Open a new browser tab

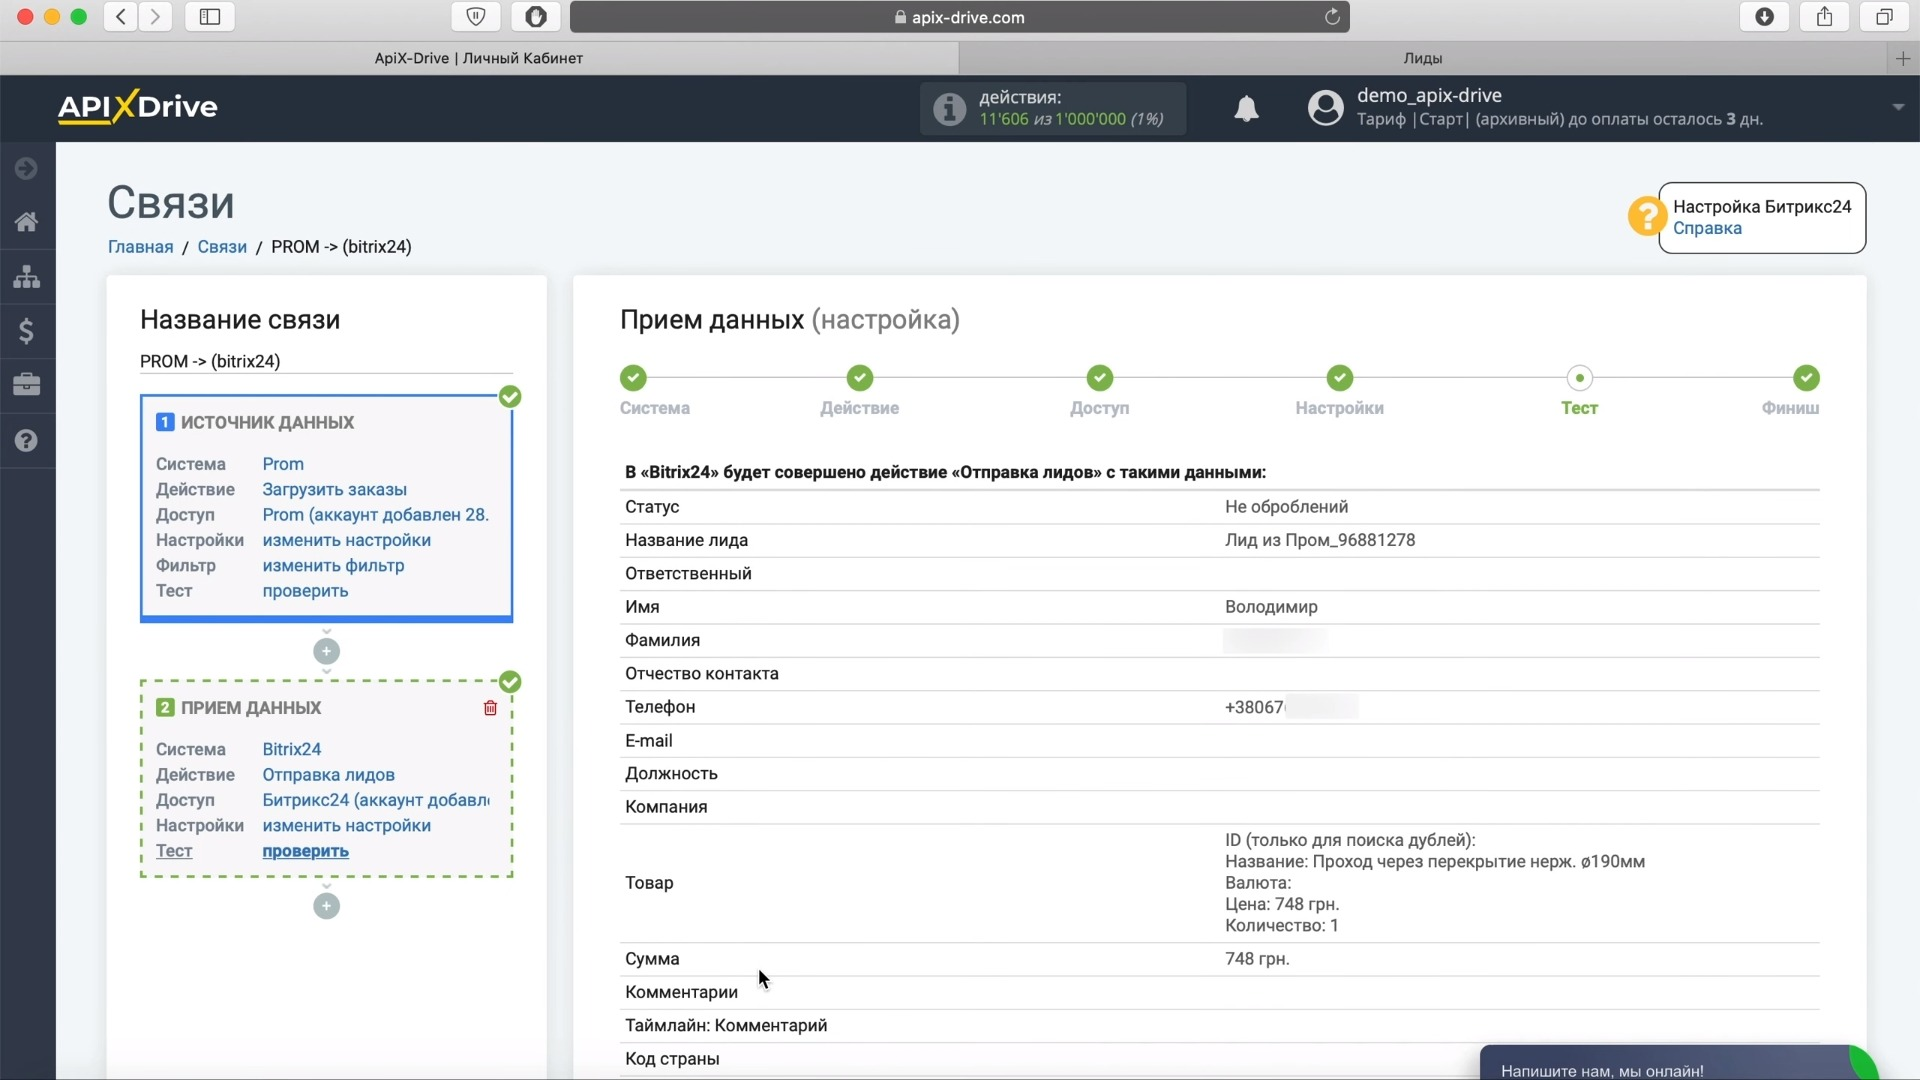(1902, 59)
